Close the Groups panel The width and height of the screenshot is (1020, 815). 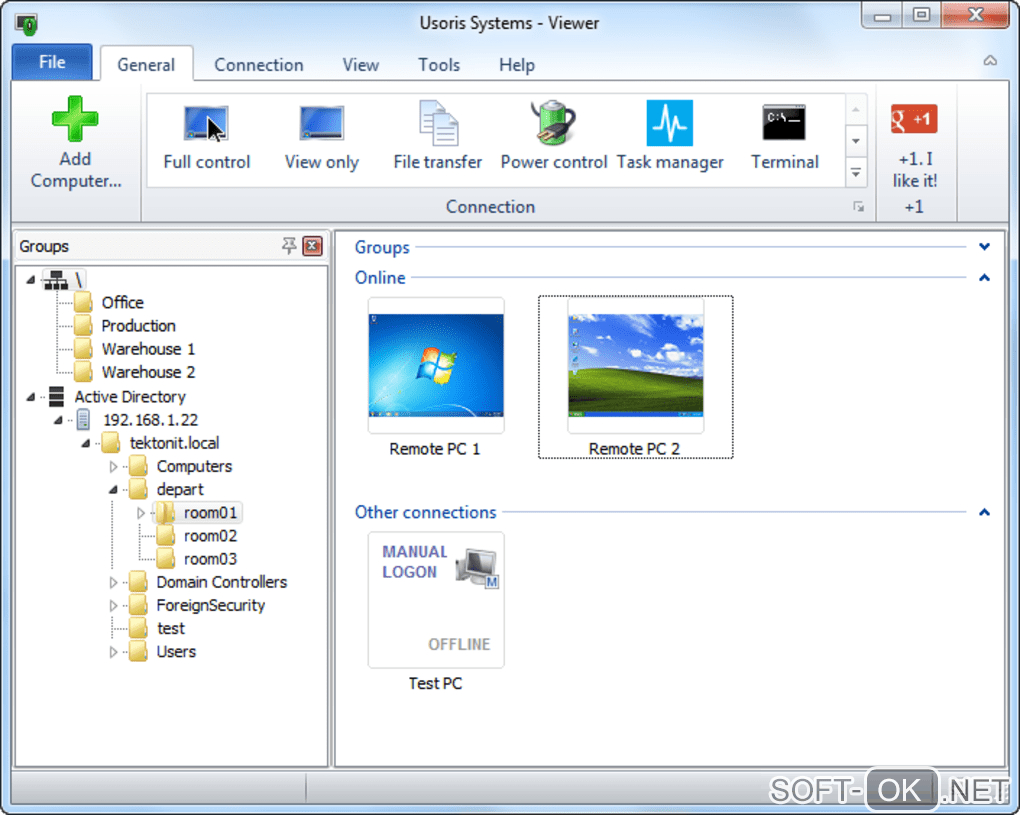(312, 246)
